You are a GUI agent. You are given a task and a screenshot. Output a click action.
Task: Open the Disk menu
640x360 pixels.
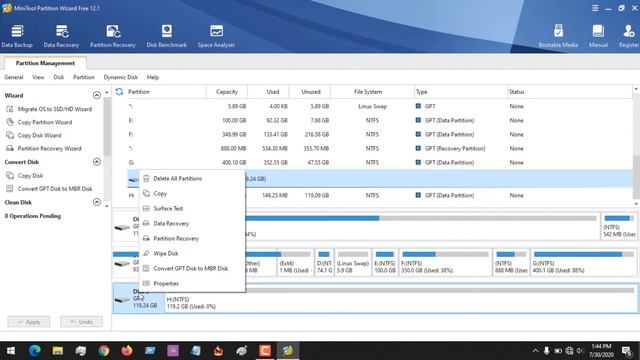(x=59, y=77)
